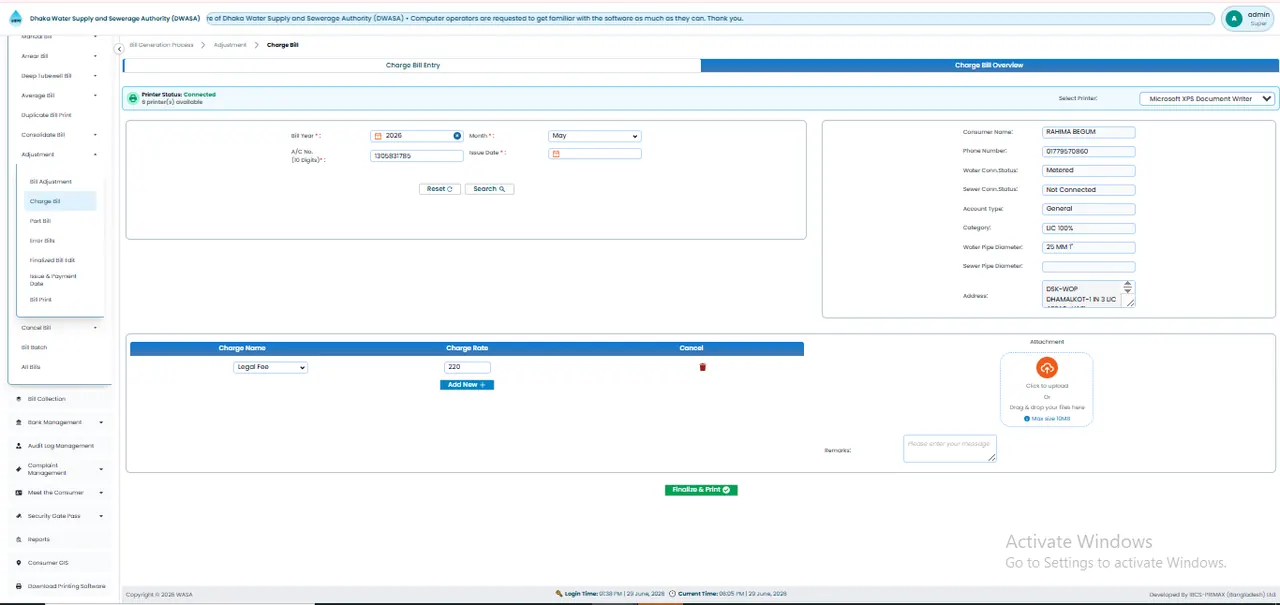Click the Finalize & Print button
This screenshot has width=1280, height=605.
701,490
